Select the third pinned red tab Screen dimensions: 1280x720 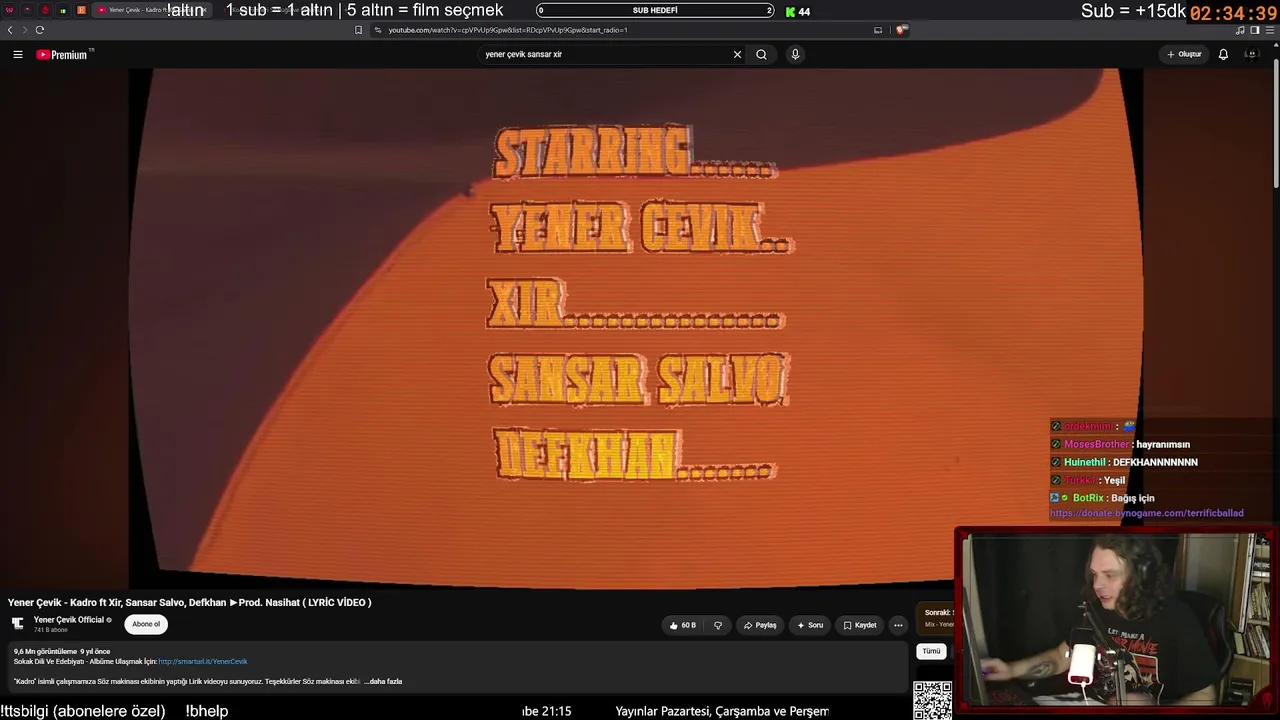(45, 10)
